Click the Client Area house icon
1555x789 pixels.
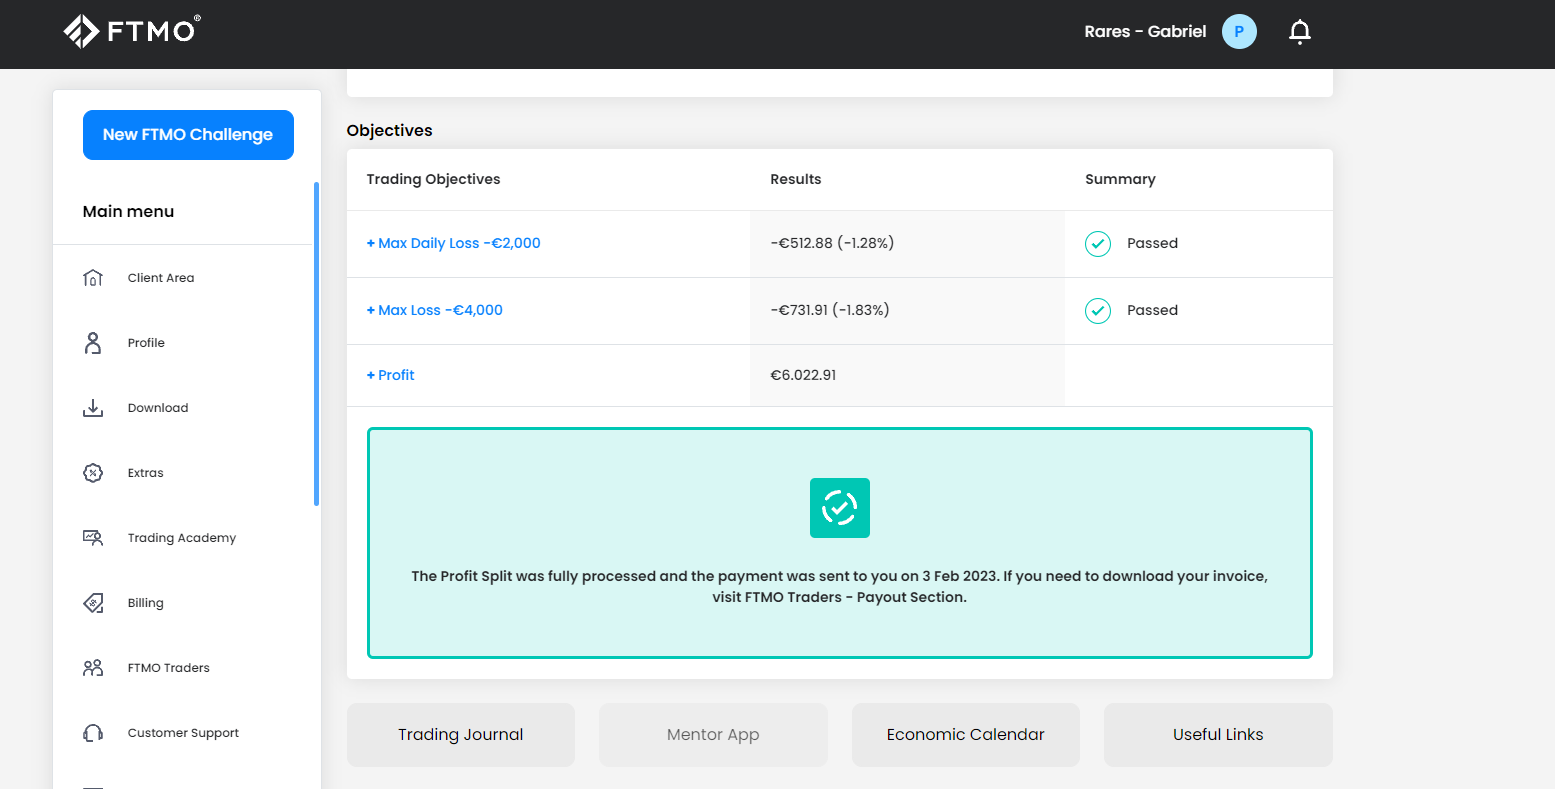(93, 278)
